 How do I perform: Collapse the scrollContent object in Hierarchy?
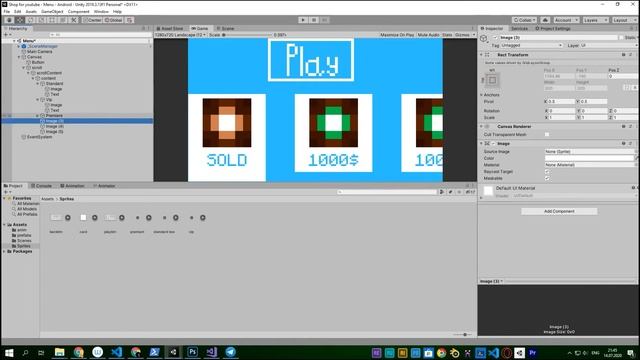[29, 73]
